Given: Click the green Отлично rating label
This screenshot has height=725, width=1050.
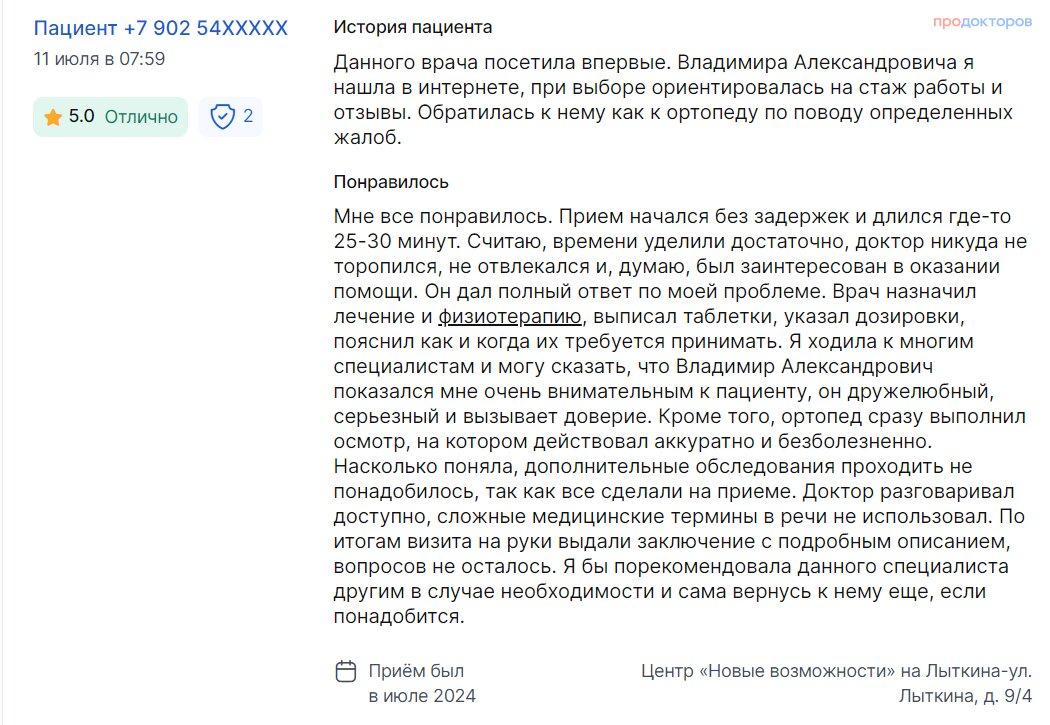Looking at the screenshot, I should [x=141, y=117].
